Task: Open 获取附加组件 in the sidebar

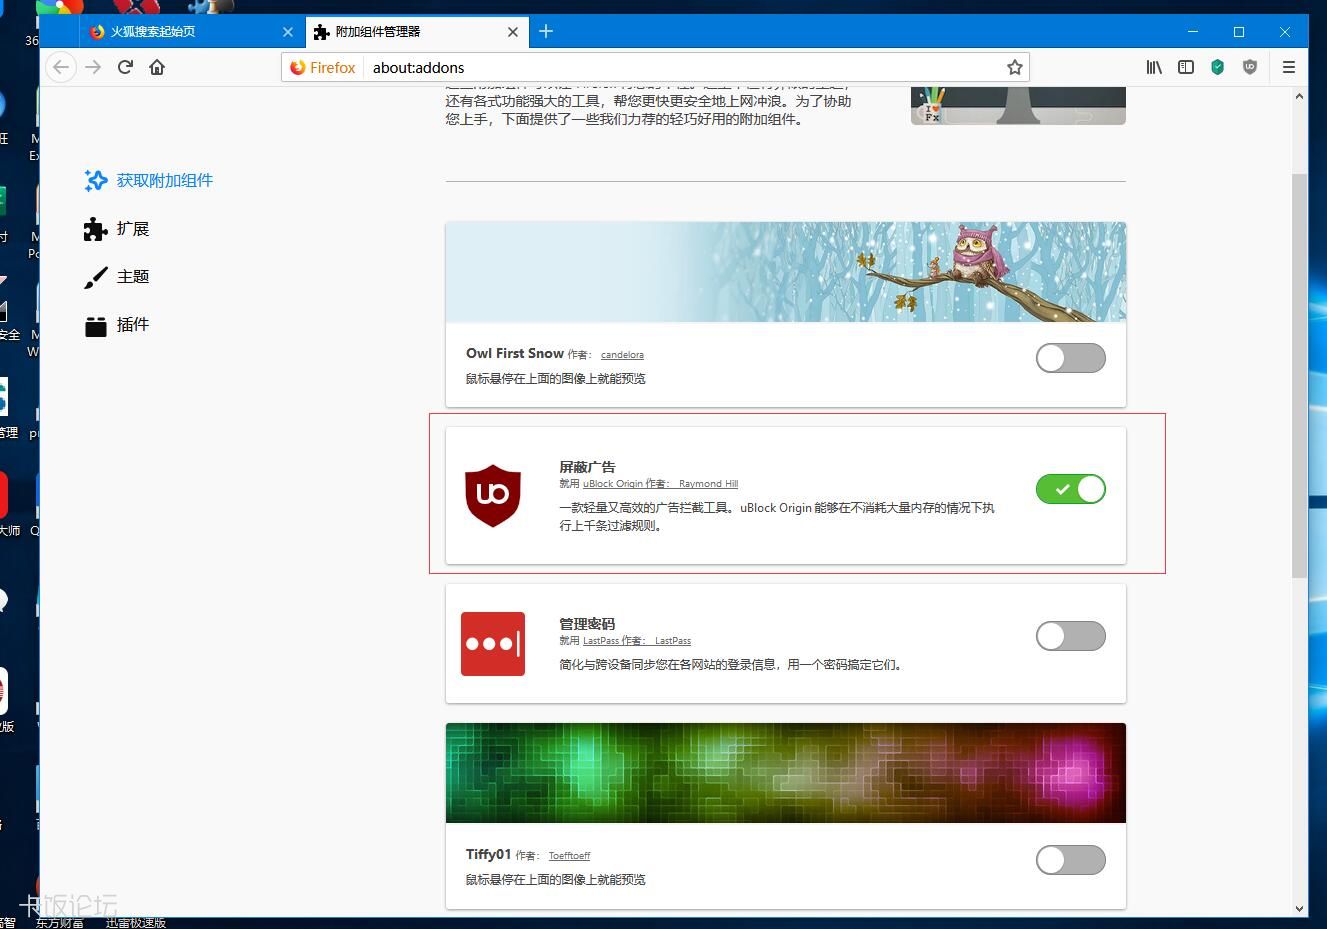Action: 149,180
